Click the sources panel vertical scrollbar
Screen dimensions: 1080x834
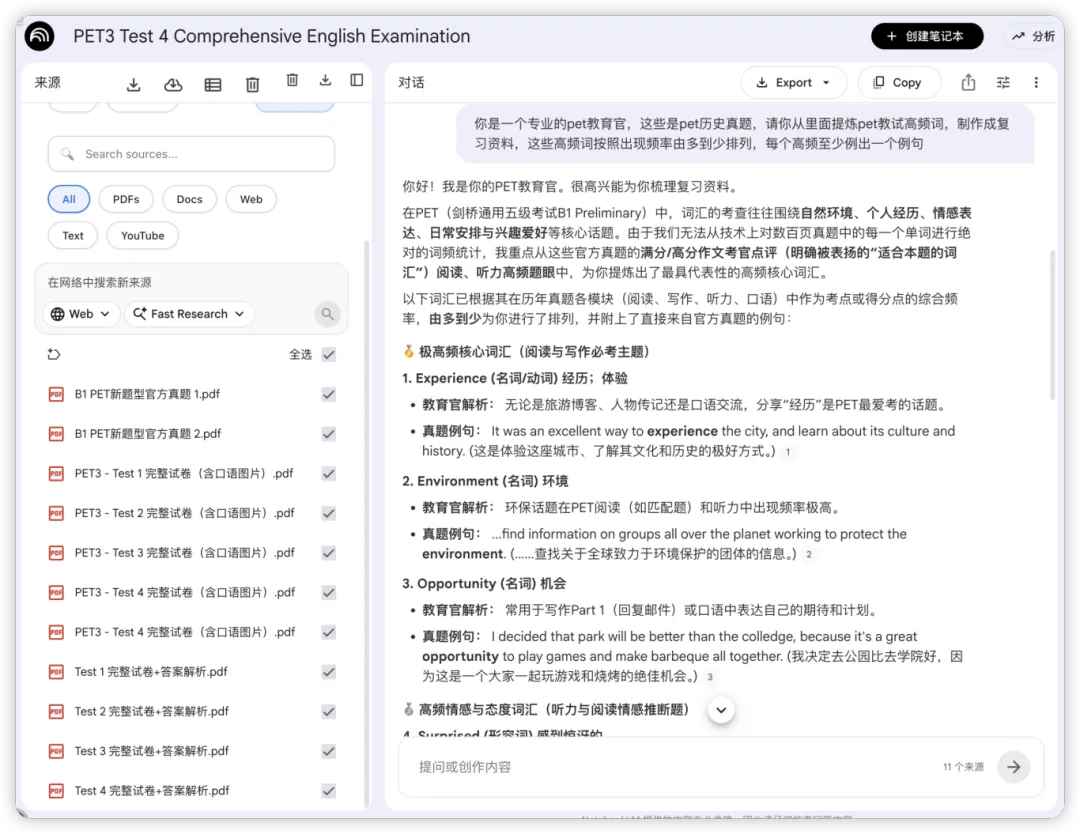[x=366, y=523]
